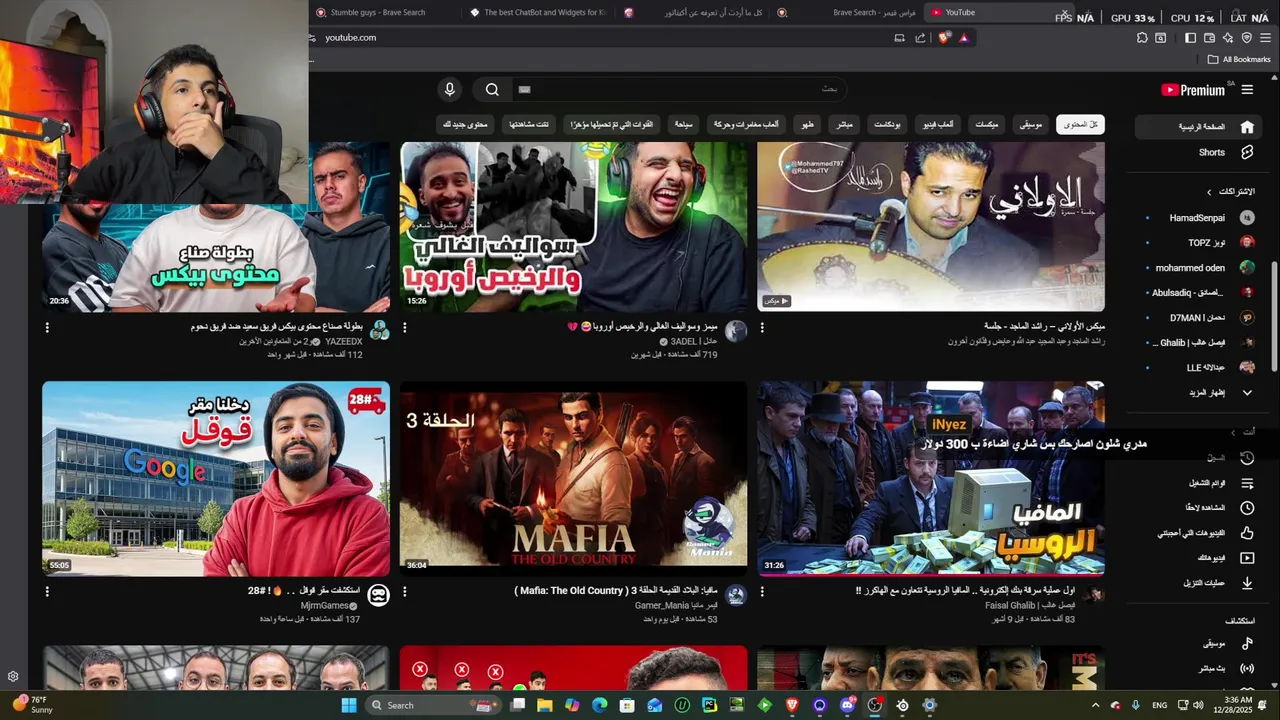Image resolution: width=1280 pixels, height=720 pixels.
Task: Open the MAFIA Old Country video thumbnail
Action: point(573,478)
